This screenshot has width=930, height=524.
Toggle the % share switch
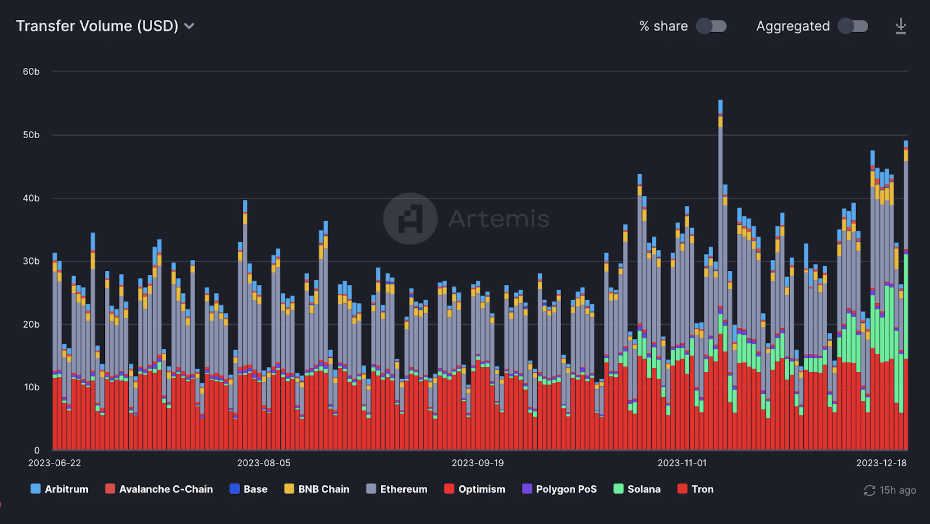point(711,26)
